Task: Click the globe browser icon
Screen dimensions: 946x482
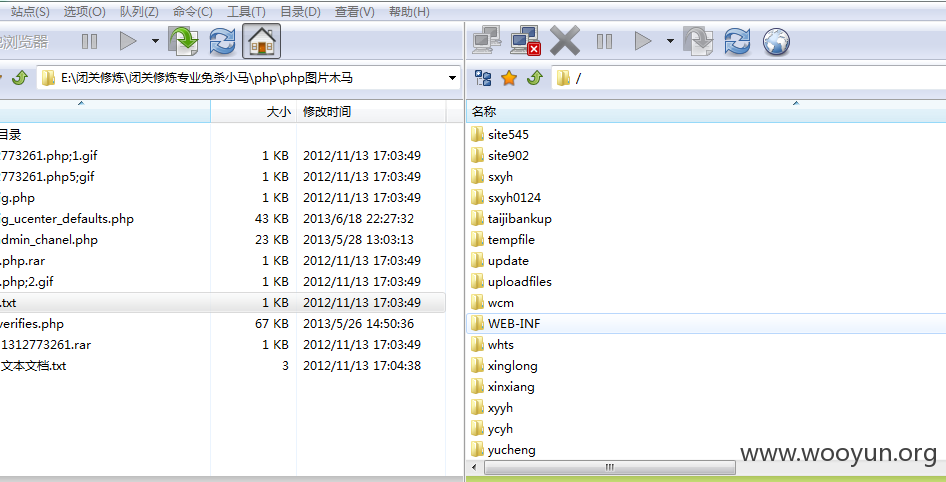Action: point(776,42)
